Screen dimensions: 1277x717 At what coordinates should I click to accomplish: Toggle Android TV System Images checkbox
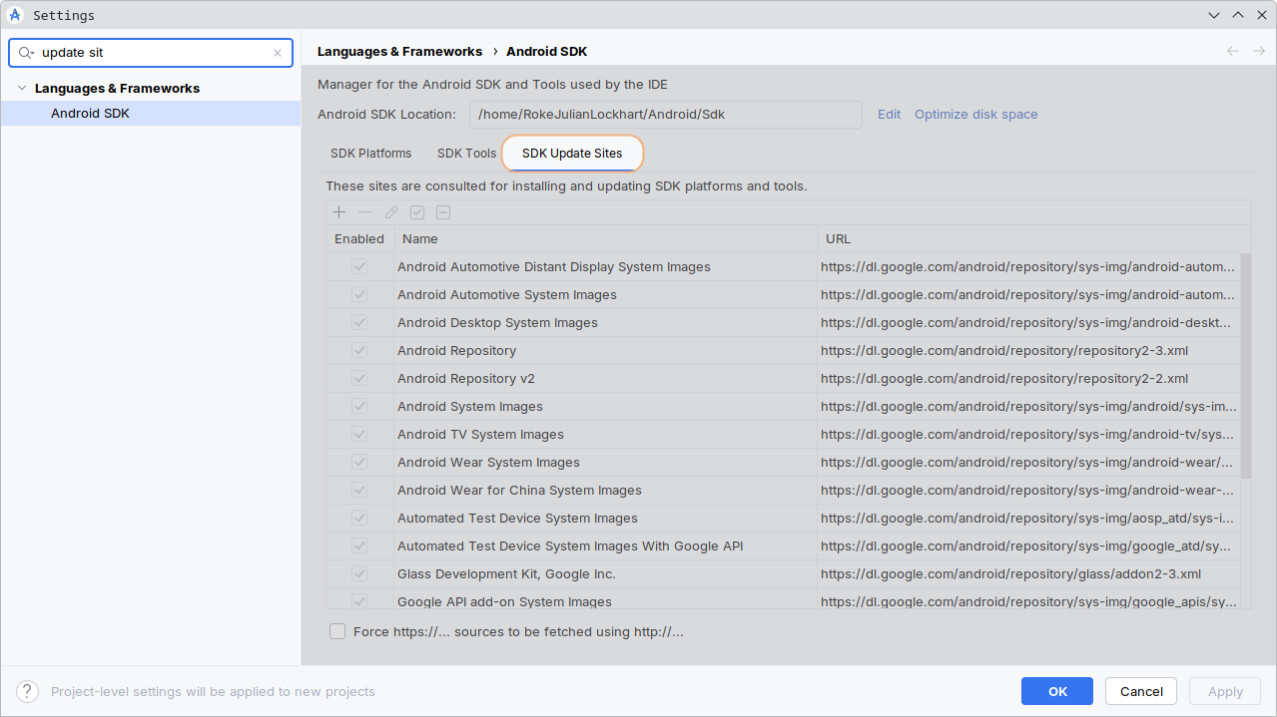click(x=359, y=435)
